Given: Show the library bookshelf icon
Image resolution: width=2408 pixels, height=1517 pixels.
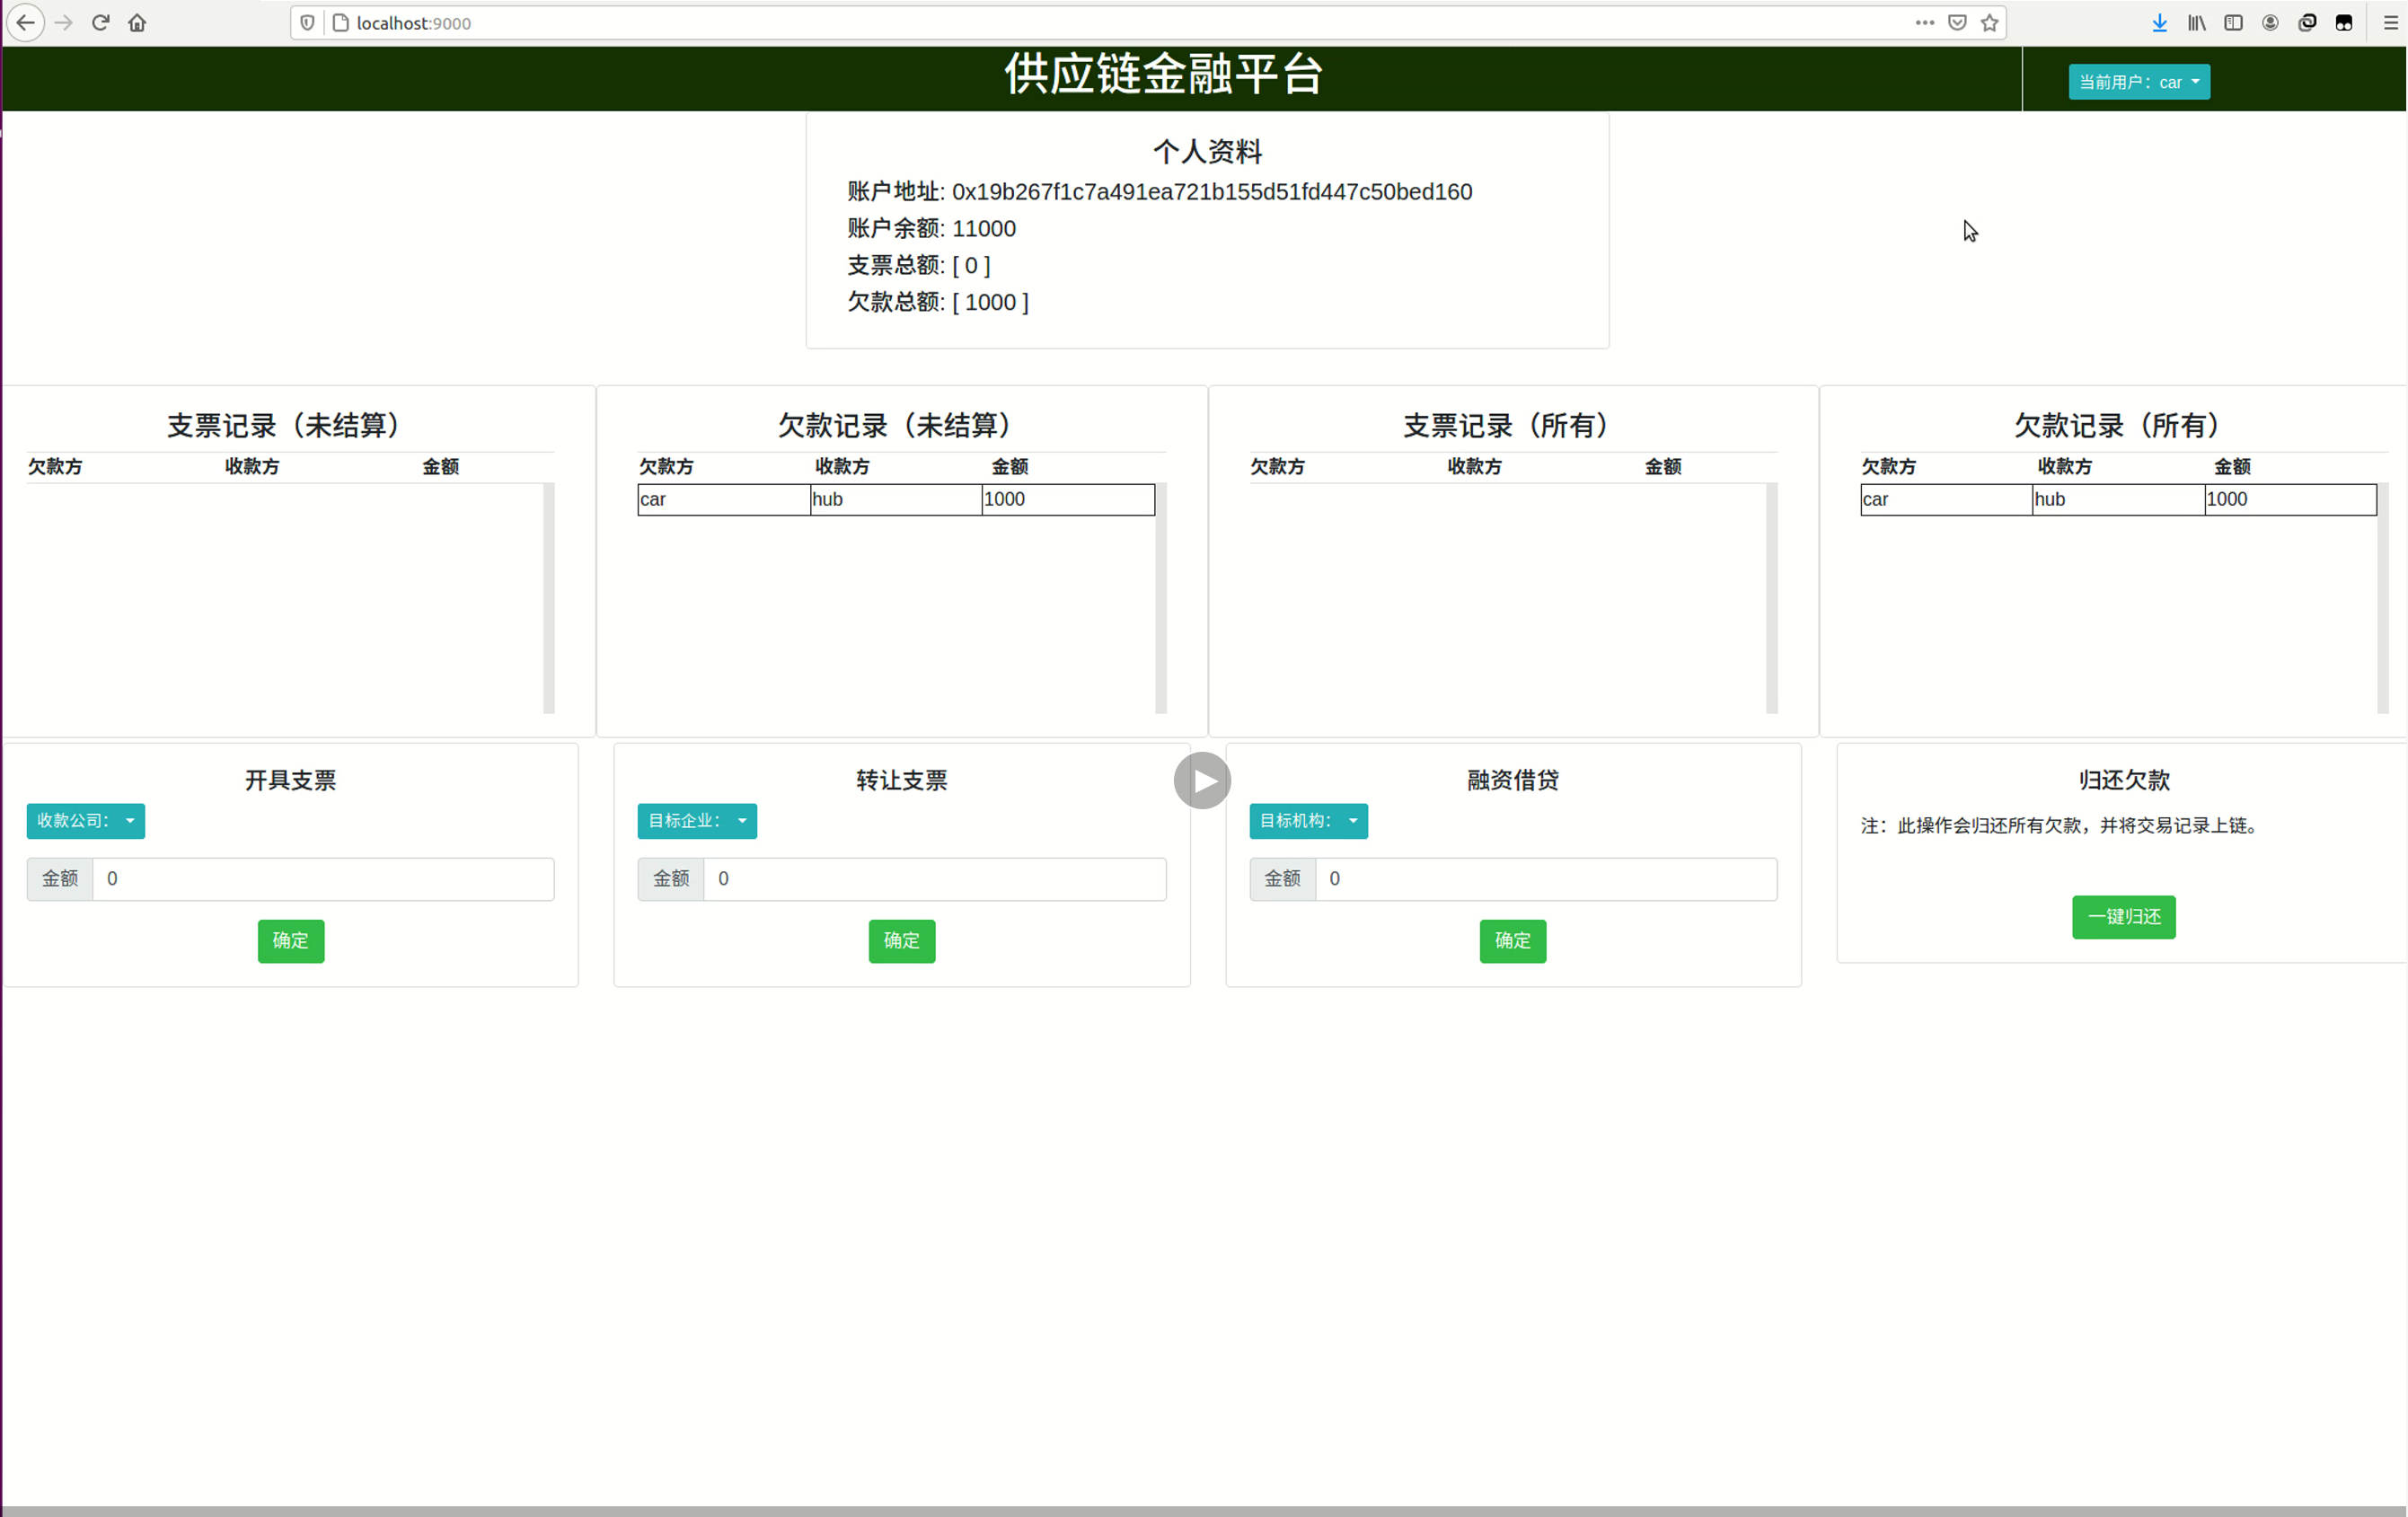Looking at the screenshot, I should [2196, 22].
